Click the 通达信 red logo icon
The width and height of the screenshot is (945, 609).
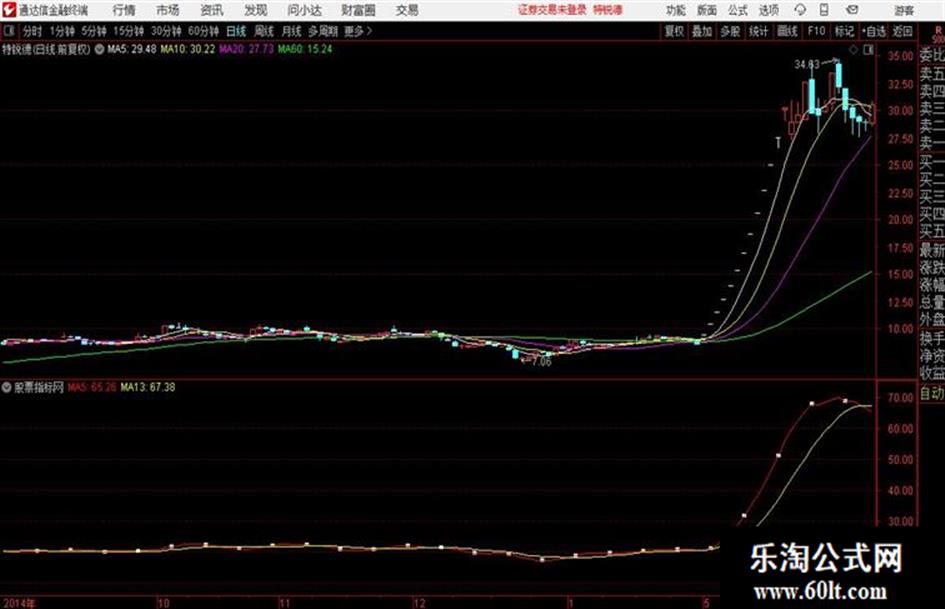point(9,10)
